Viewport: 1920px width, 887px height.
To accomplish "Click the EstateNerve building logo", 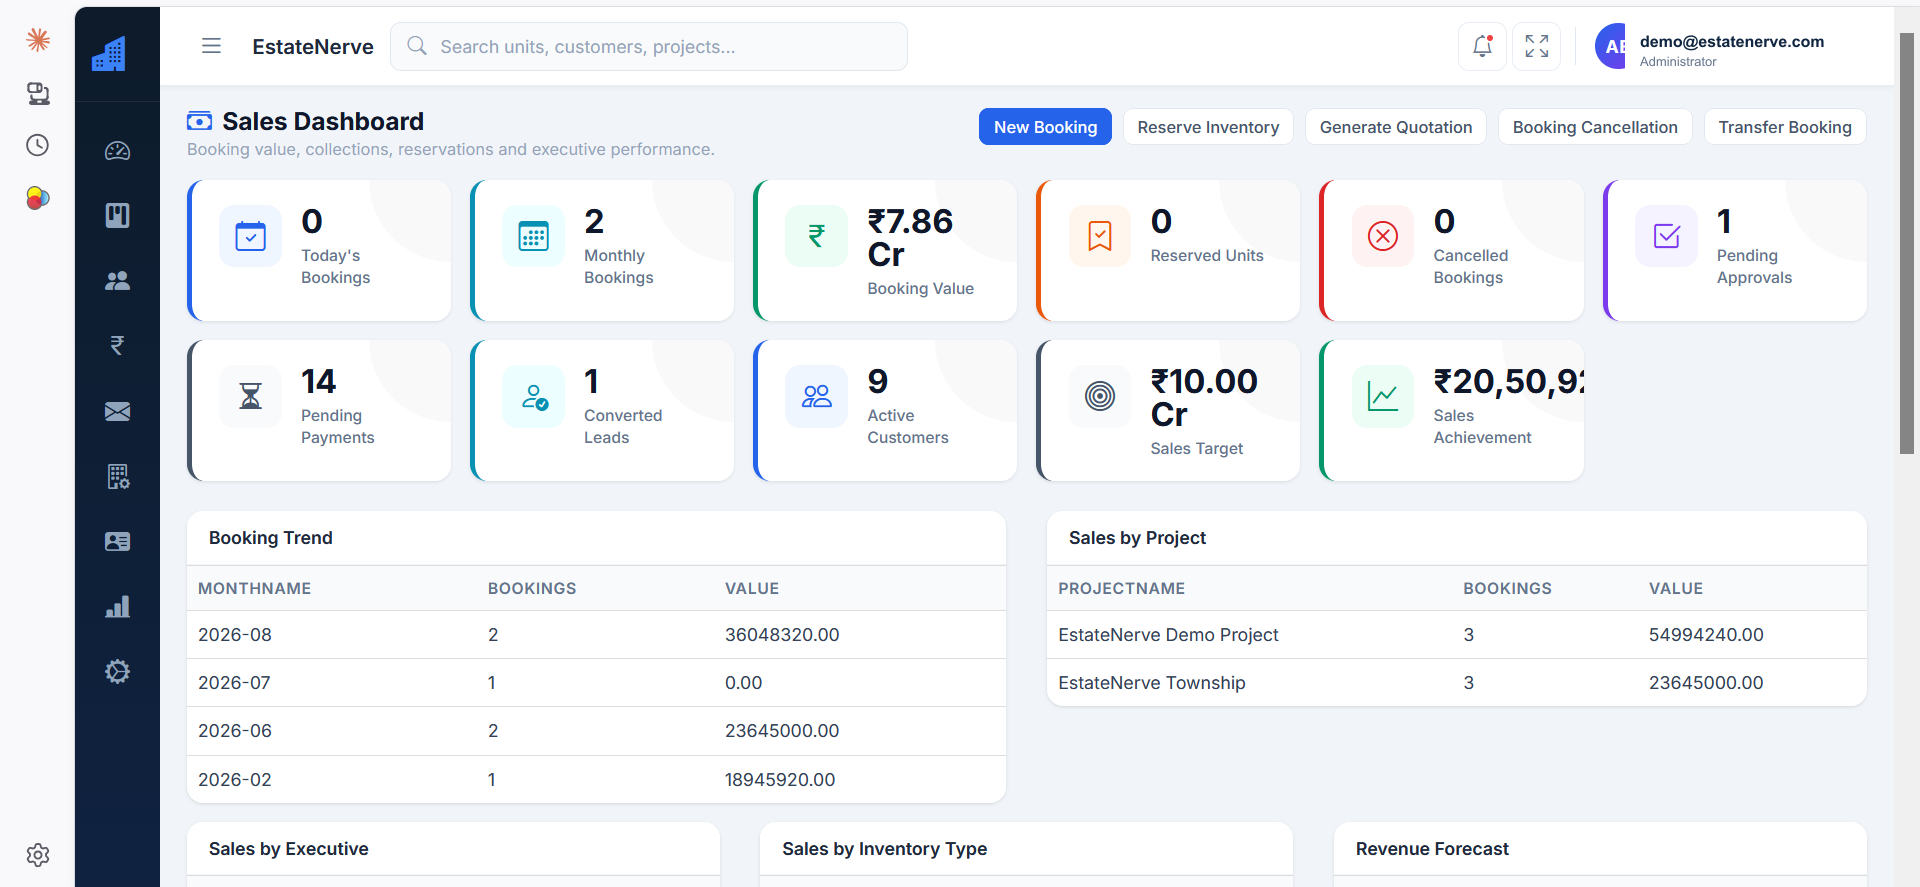I will pos(109,54).
